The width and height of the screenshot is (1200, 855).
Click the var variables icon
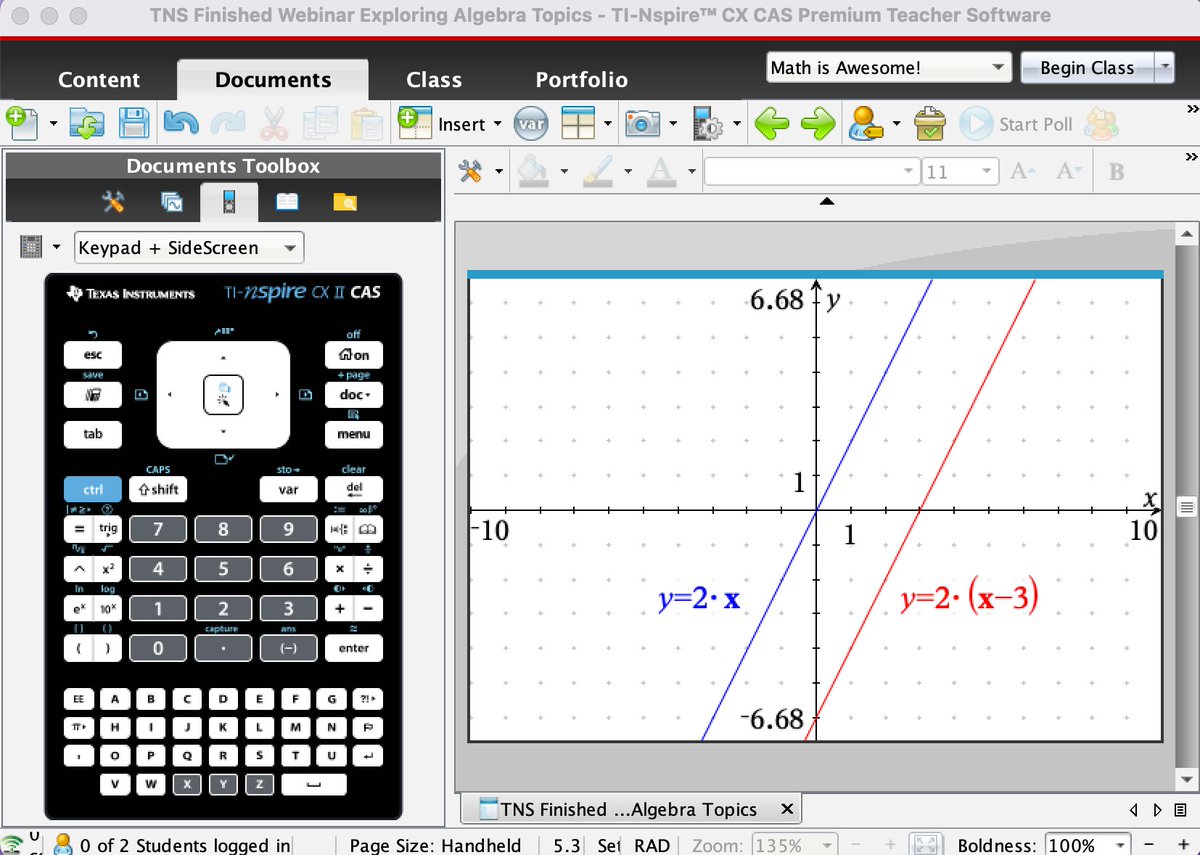531,124
